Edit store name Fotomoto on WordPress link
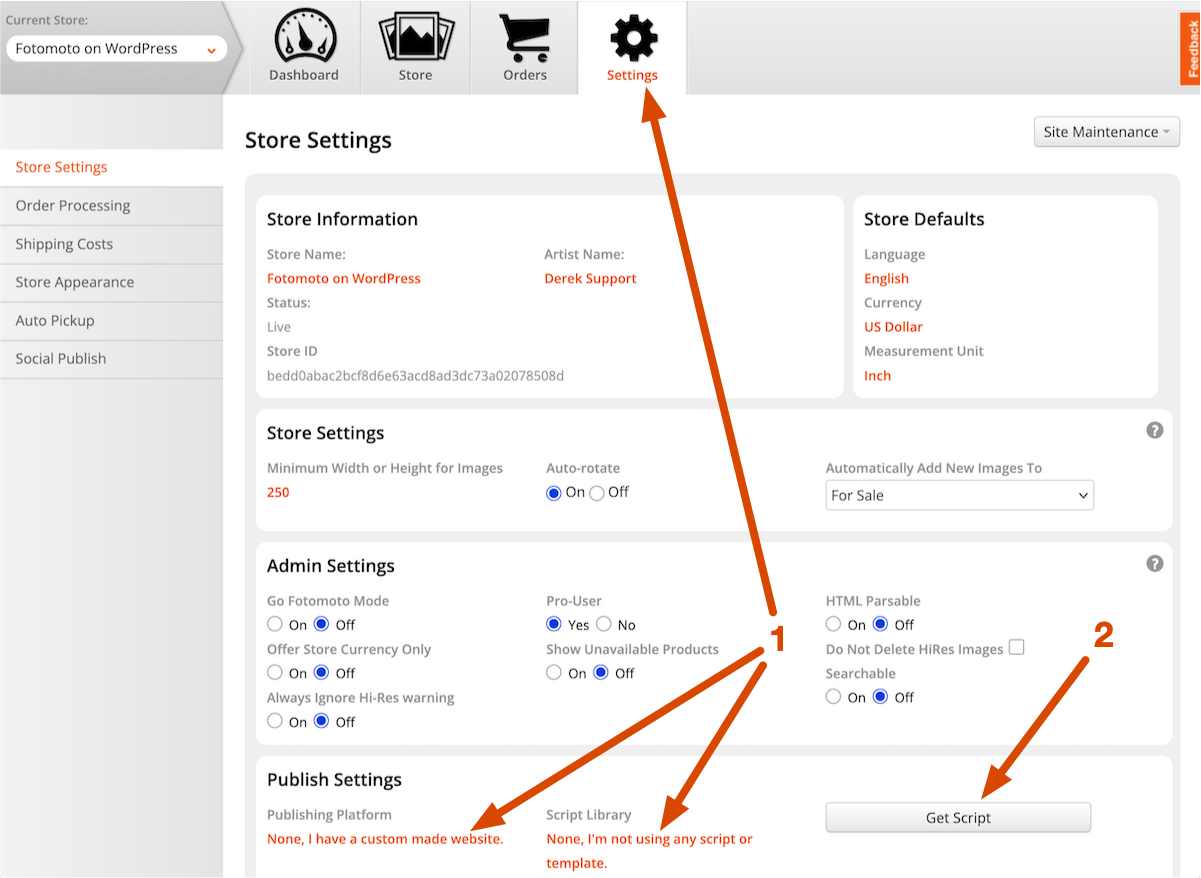 pyautogui.click(x=344, y=279)
